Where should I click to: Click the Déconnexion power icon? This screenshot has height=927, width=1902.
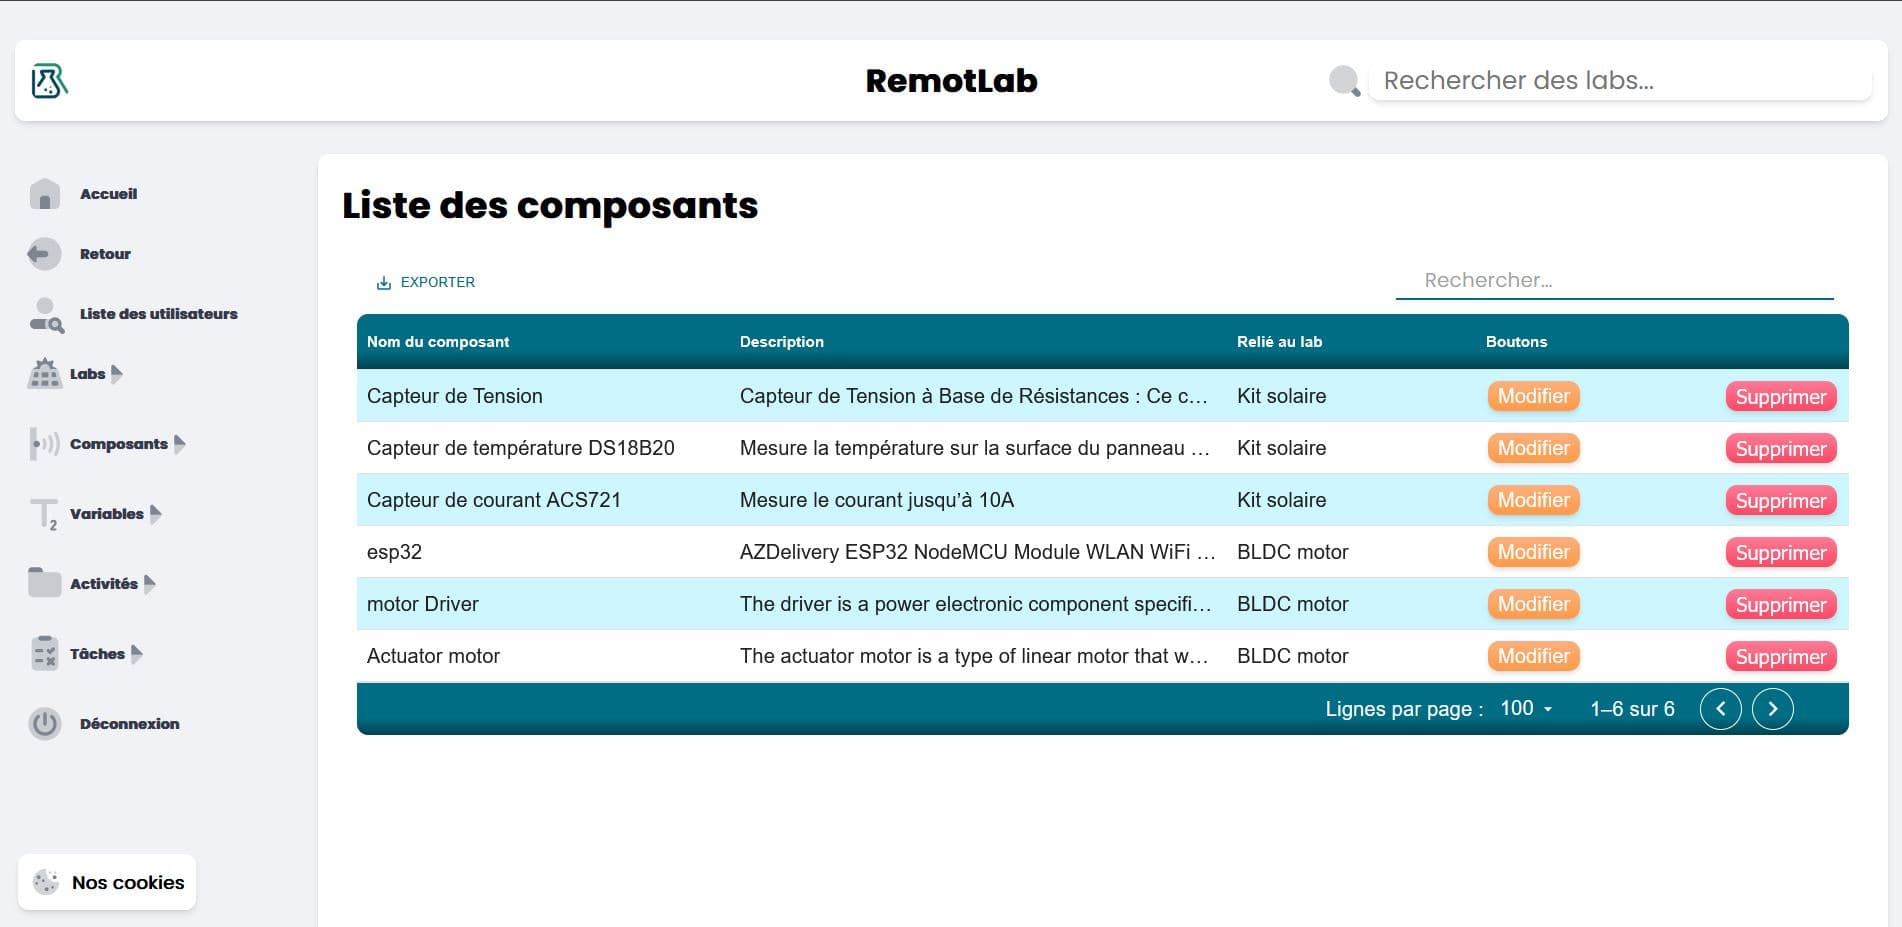point(44,724)
